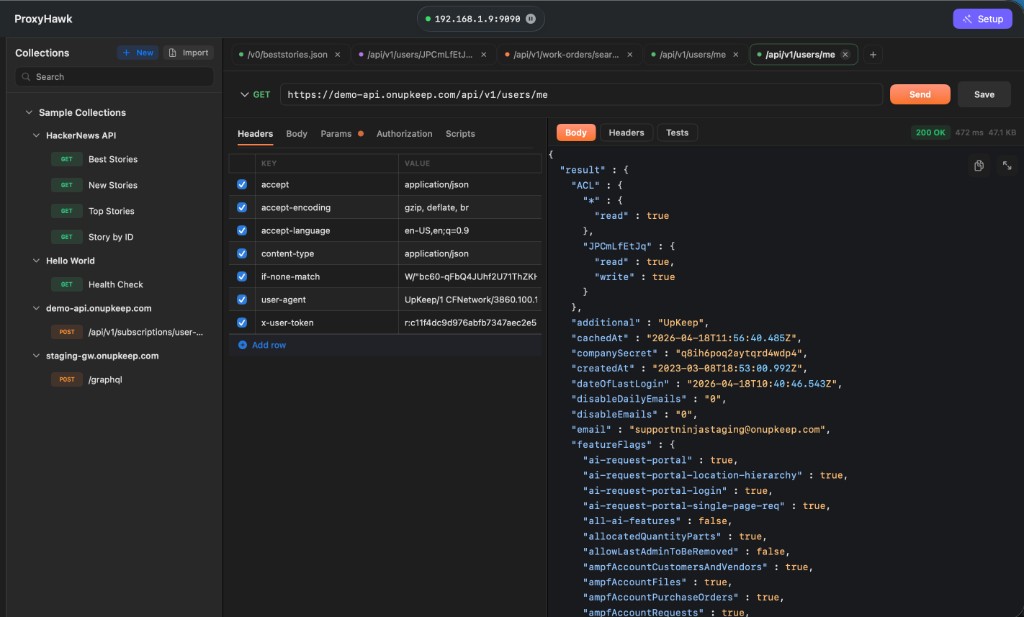Click the proxy address 192.168.1.9:9090 pill
The height and width of the screenshot is (617, 1024).
[481, 19]
